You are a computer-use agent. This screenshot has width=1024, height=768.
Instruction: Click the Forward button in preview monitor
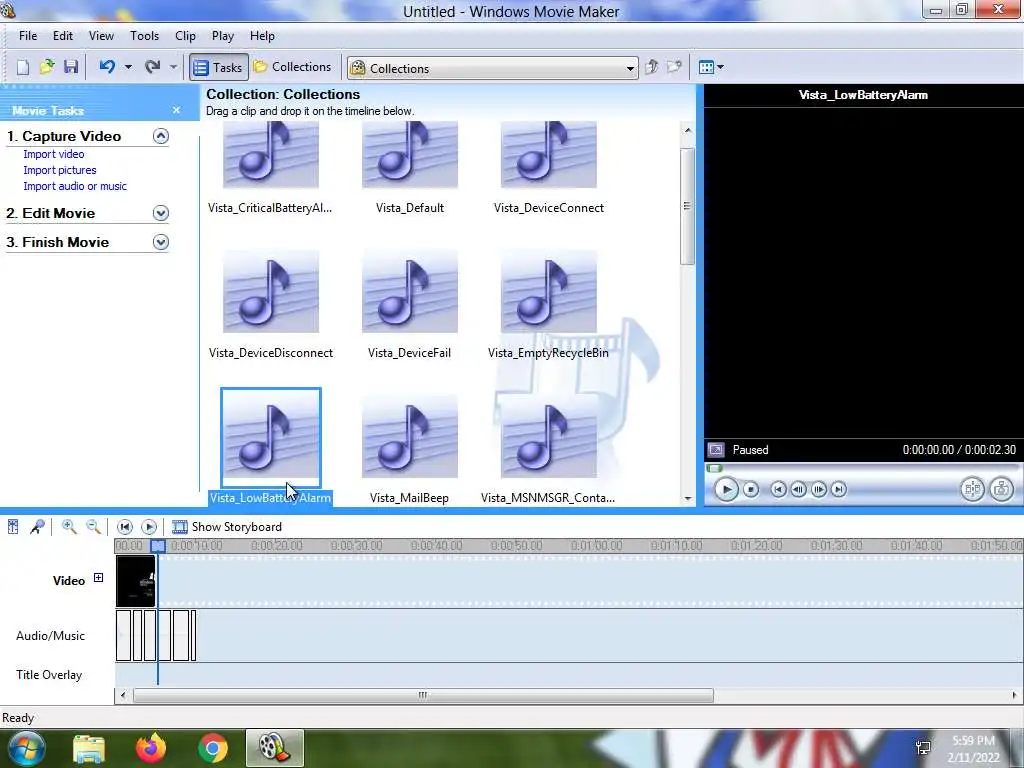(x=839, y=489)
